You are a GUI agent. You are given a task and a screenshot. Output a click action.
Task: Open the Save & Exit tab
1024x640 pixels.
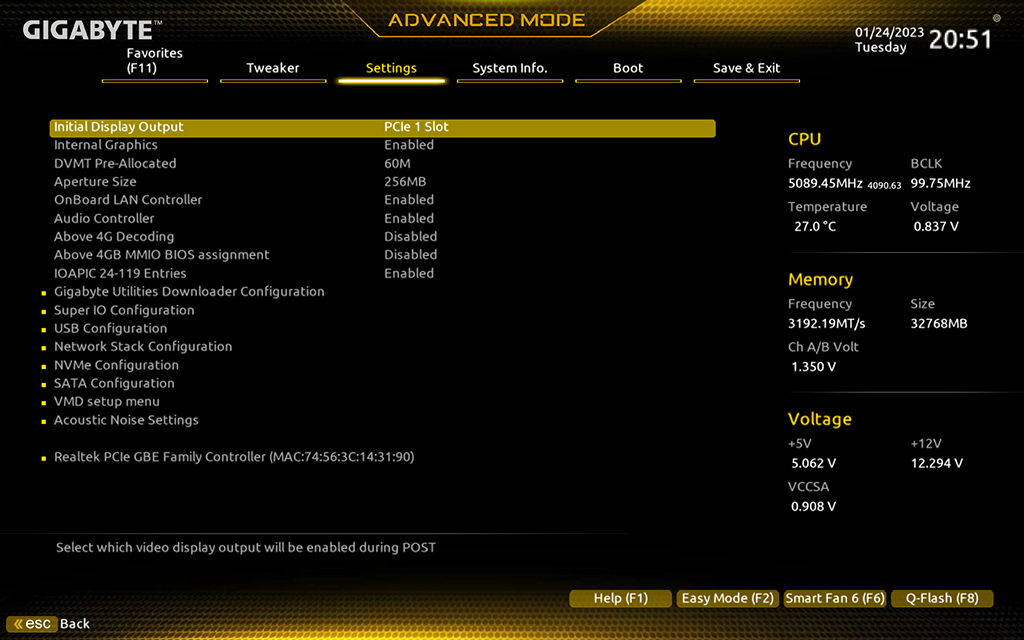pos(746,68)
